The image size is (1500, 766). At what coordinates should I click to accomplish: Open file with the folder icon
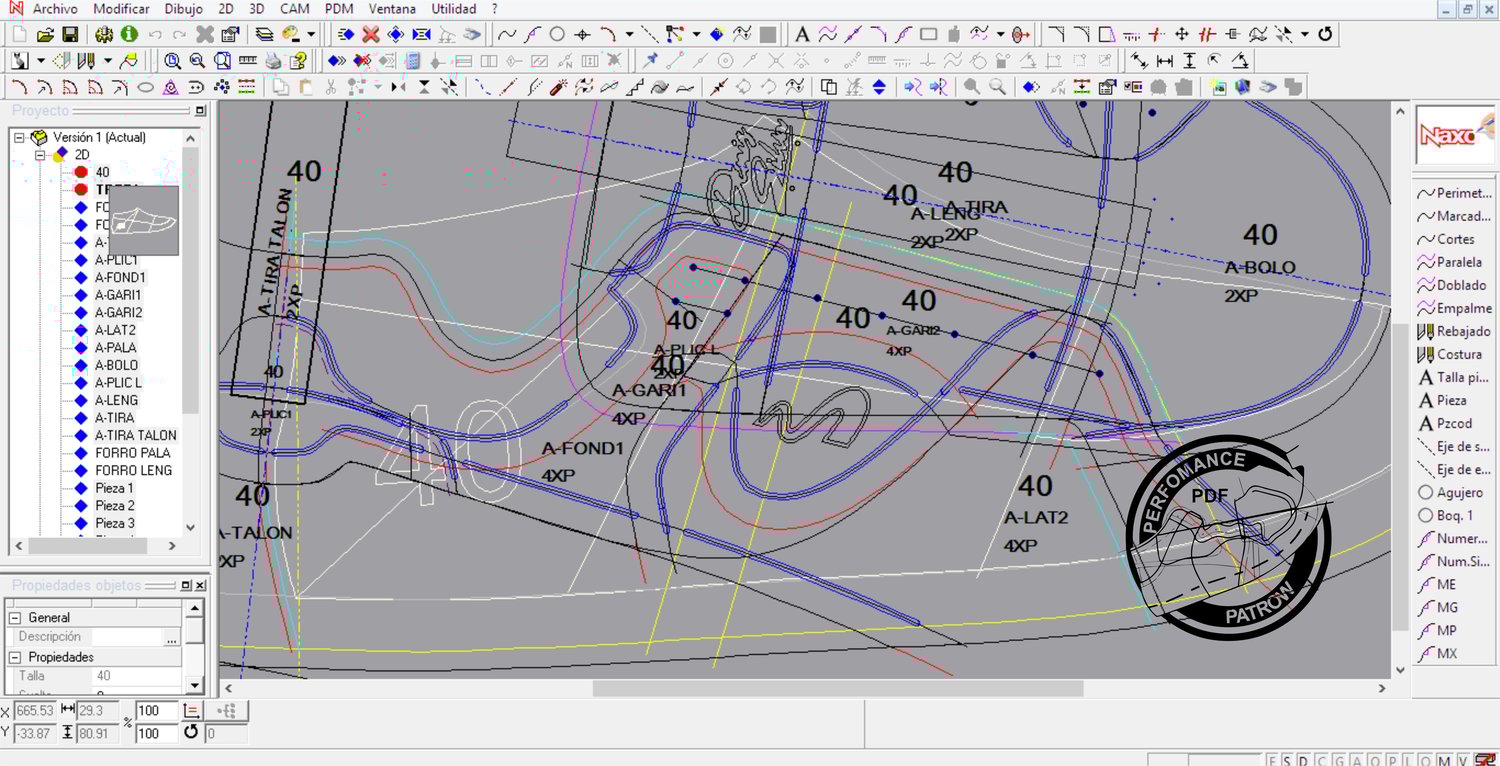45,34
